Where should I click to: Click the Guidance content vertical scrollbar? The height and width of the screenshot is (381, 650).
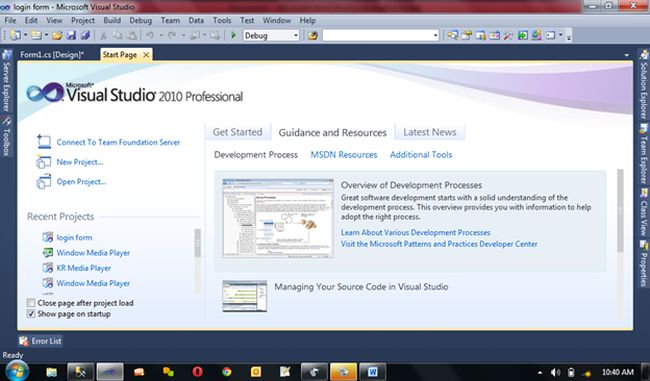620,211
